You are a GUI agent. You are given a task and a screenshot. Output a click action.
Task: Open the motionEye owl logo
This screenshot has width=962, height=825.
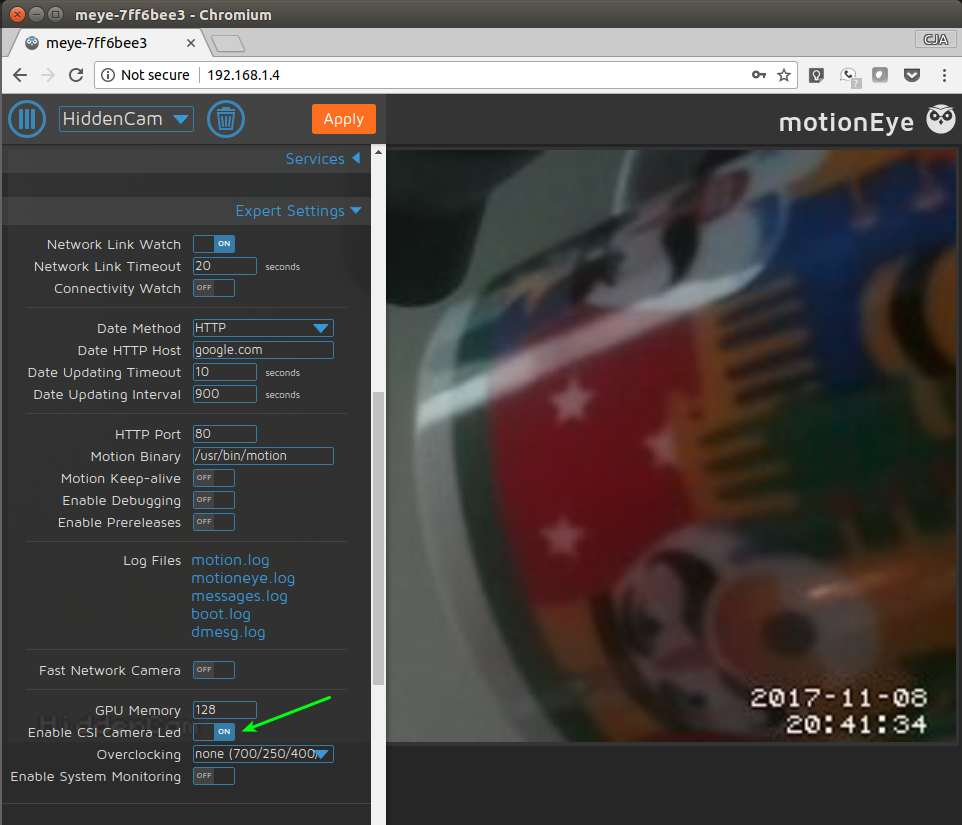pos(940,119)
